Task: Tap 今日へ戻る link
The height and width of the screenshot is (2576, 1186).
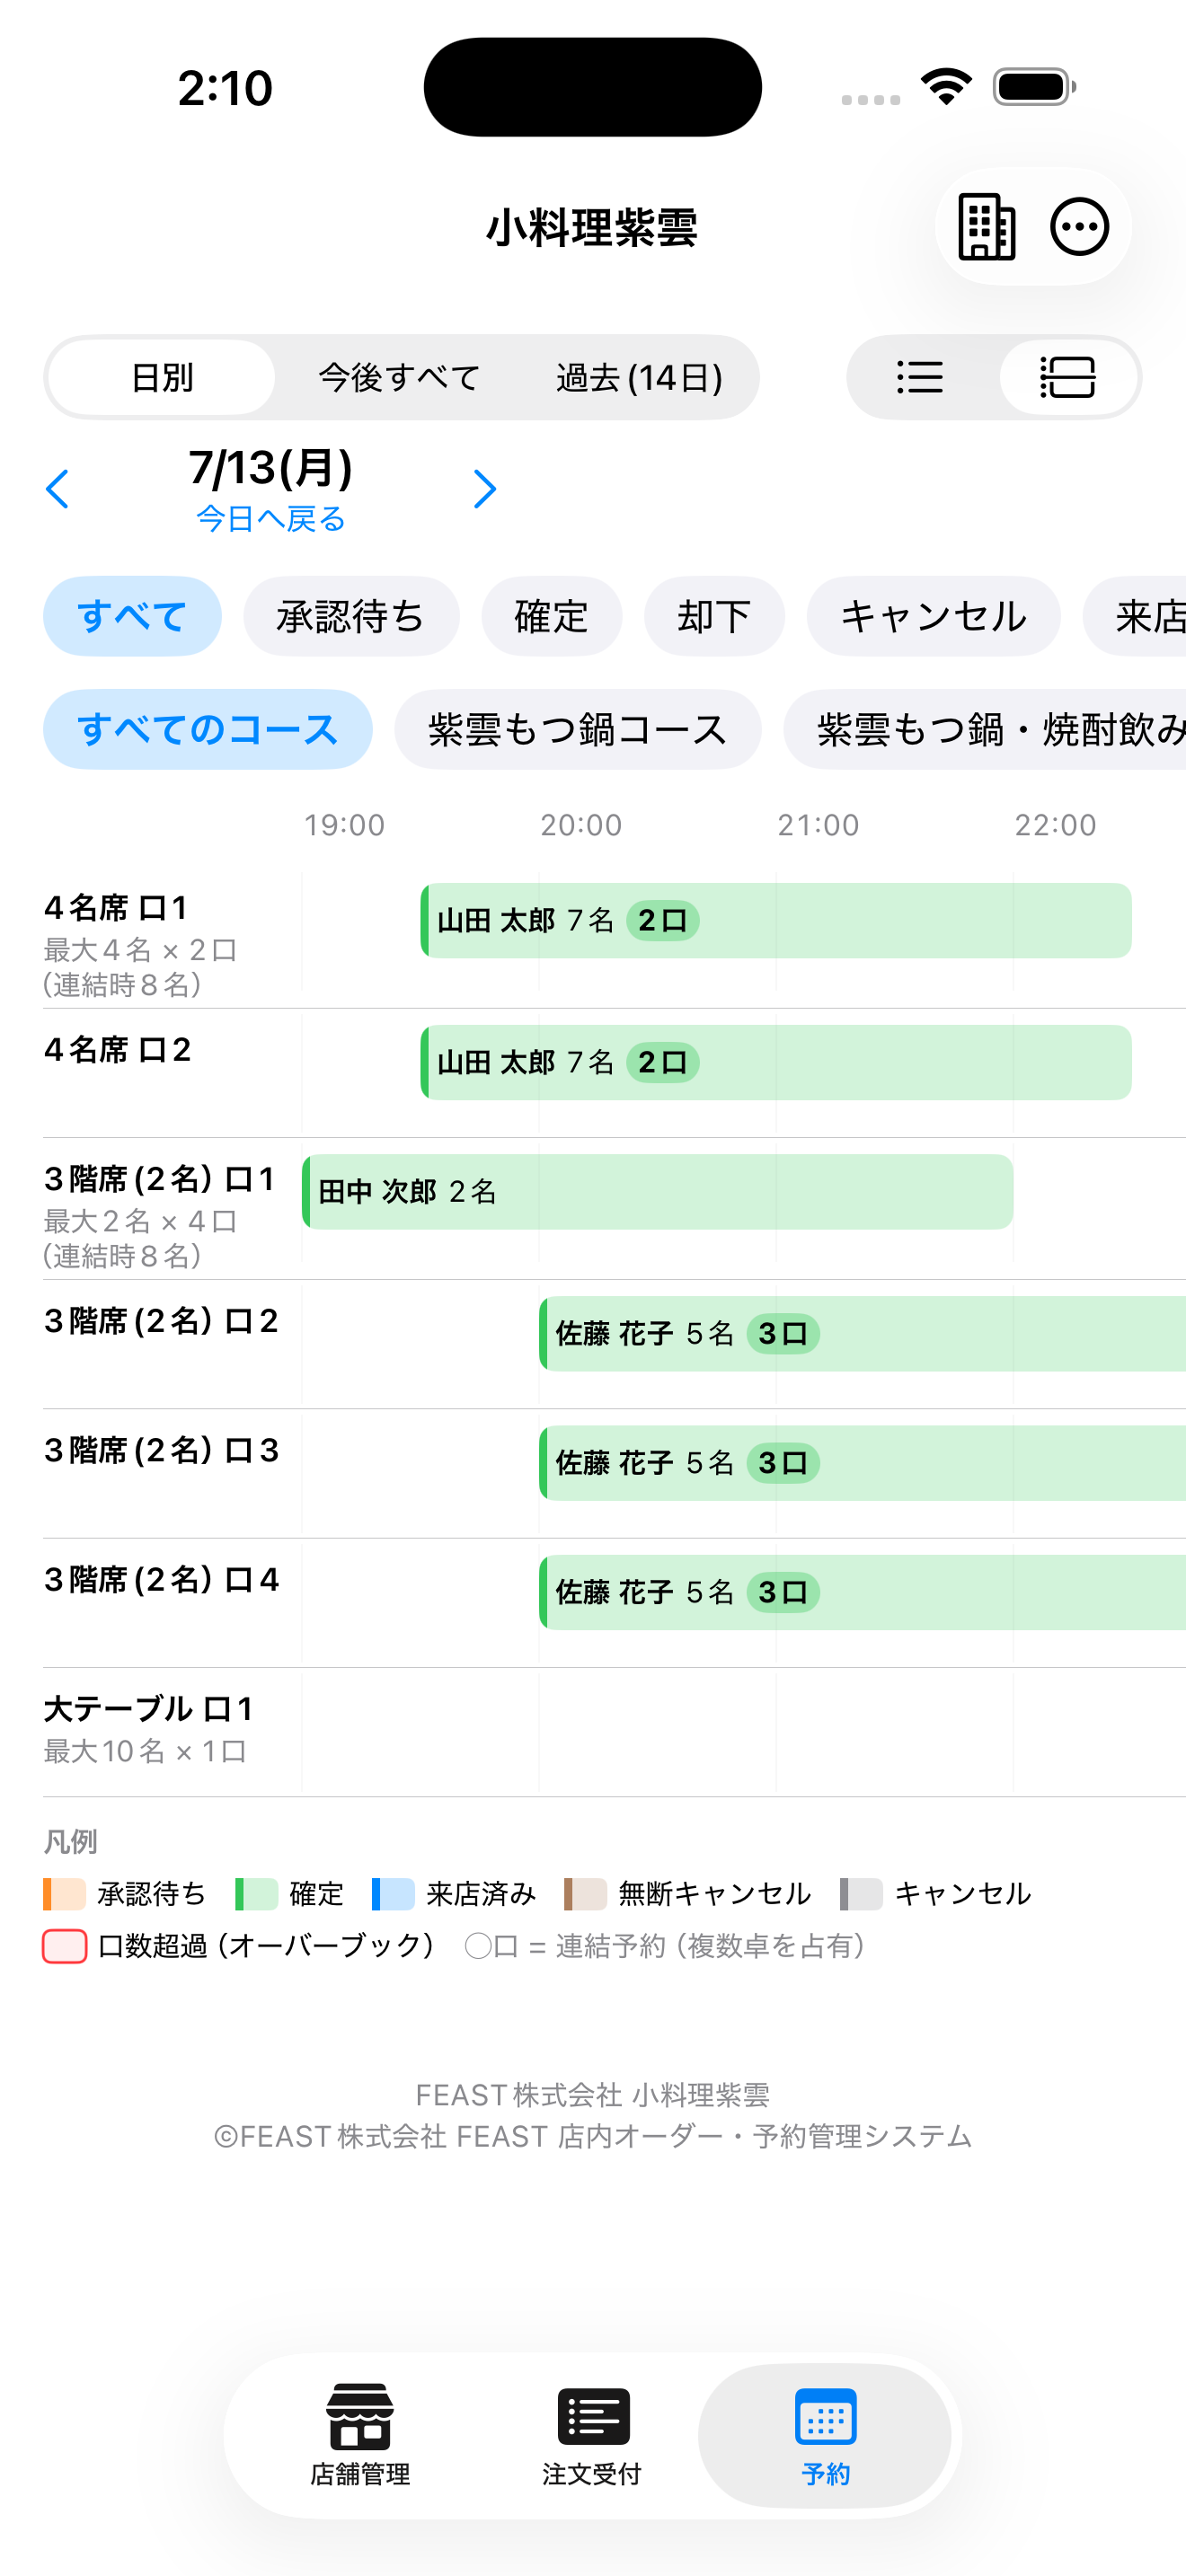Action: [x=271, y=519]
